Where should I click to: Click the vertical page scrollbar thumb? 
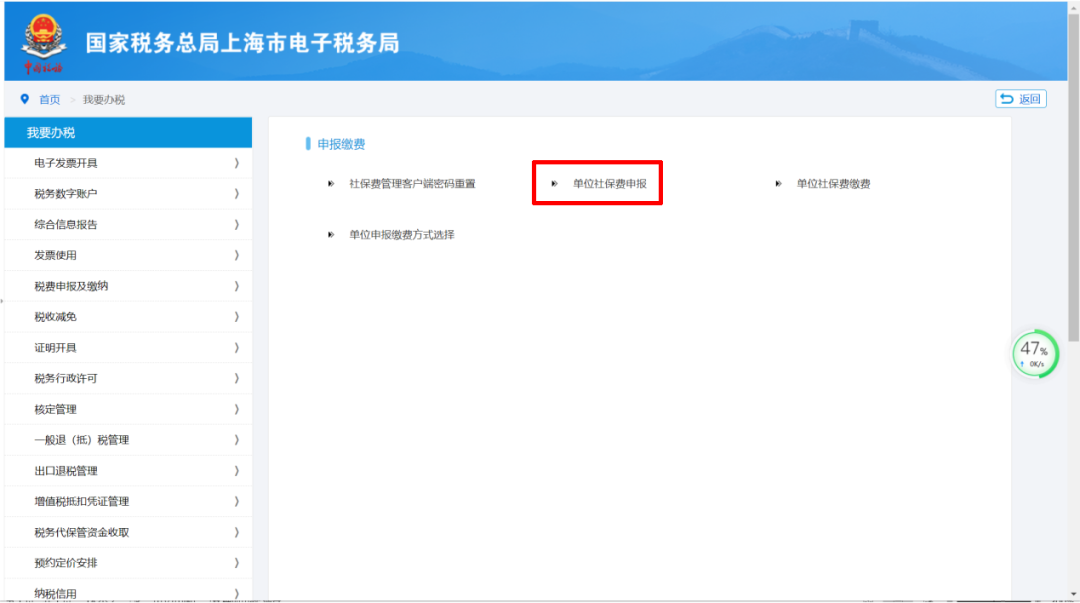[1074, 177]
